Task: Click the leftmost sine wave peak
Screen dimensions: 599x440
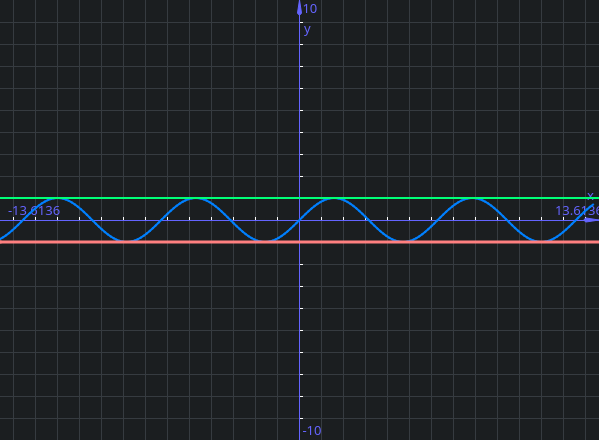Action: tap(57, 199)
